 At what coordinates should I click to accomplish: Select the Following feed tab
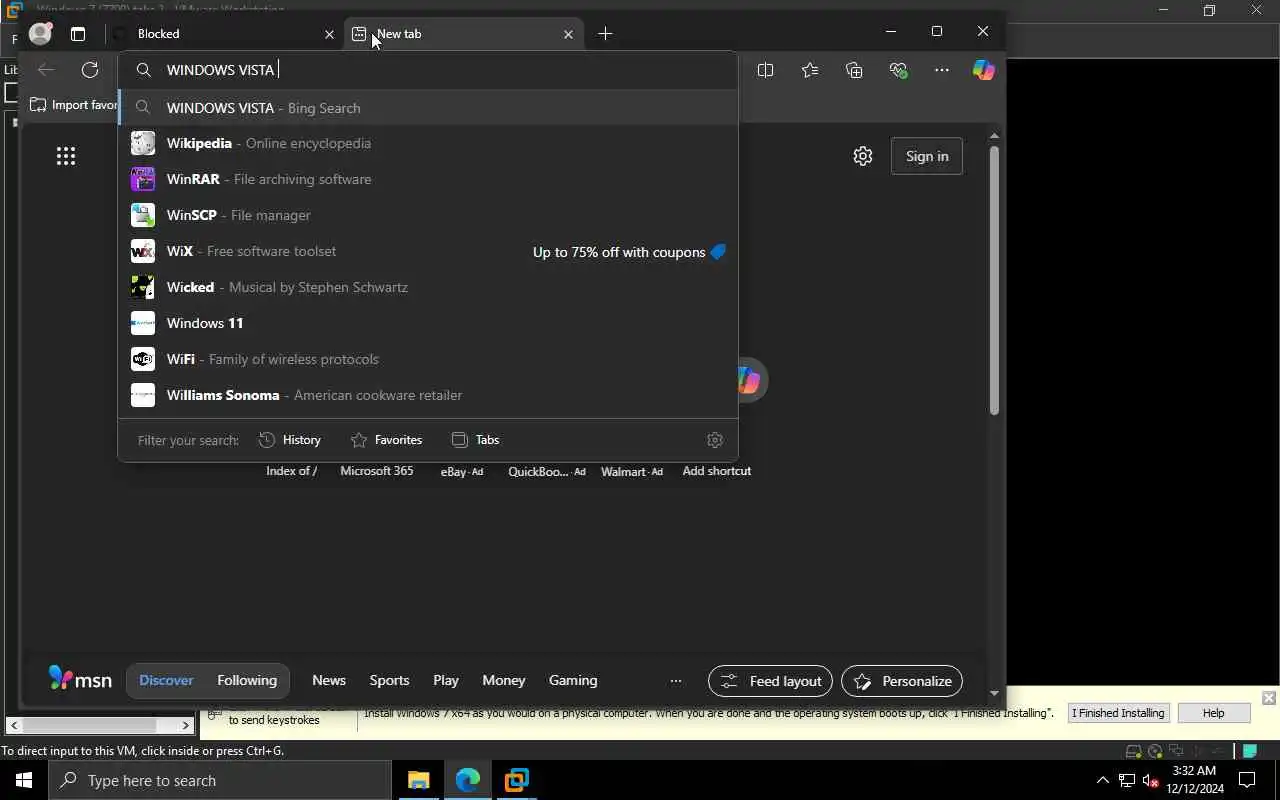[247, 680]
